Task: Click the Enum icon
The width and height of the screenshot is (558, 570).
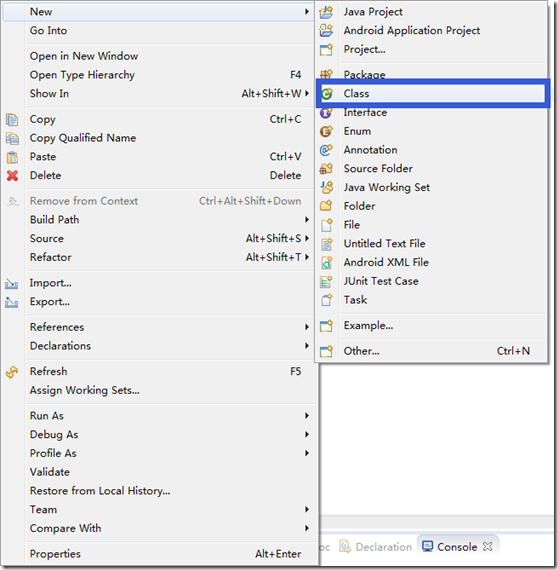Action: coord(326,131)
